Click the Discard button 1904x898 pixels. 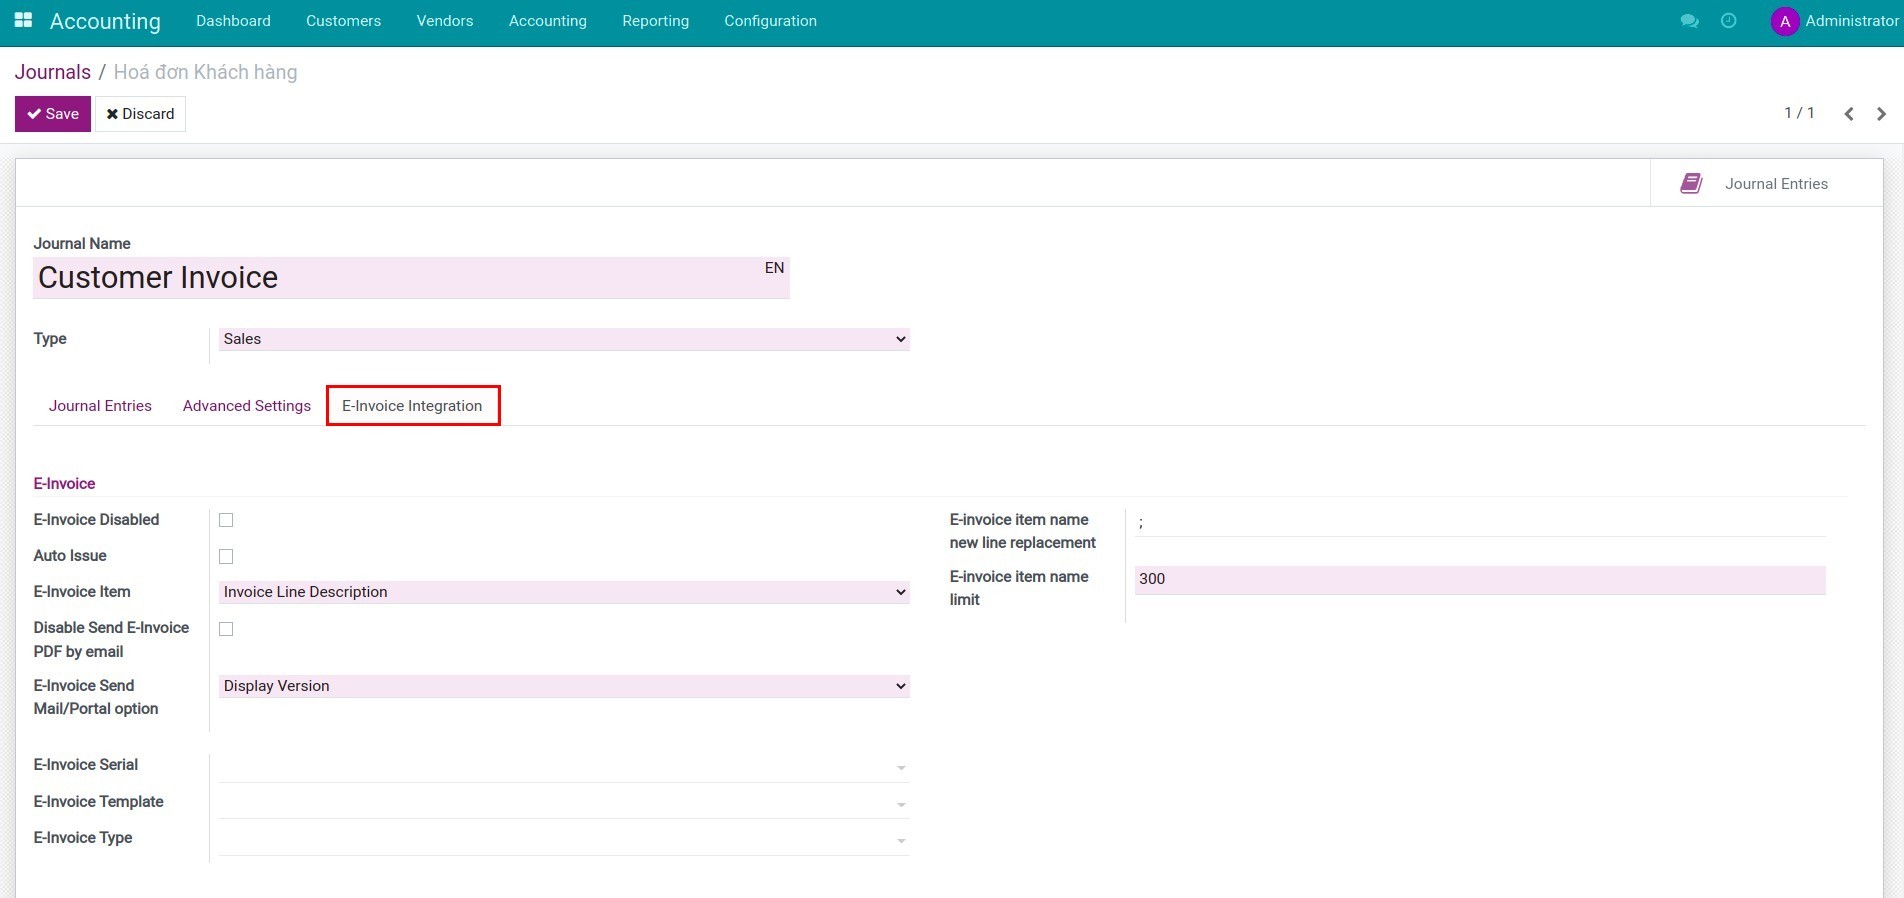coord(140,114)
